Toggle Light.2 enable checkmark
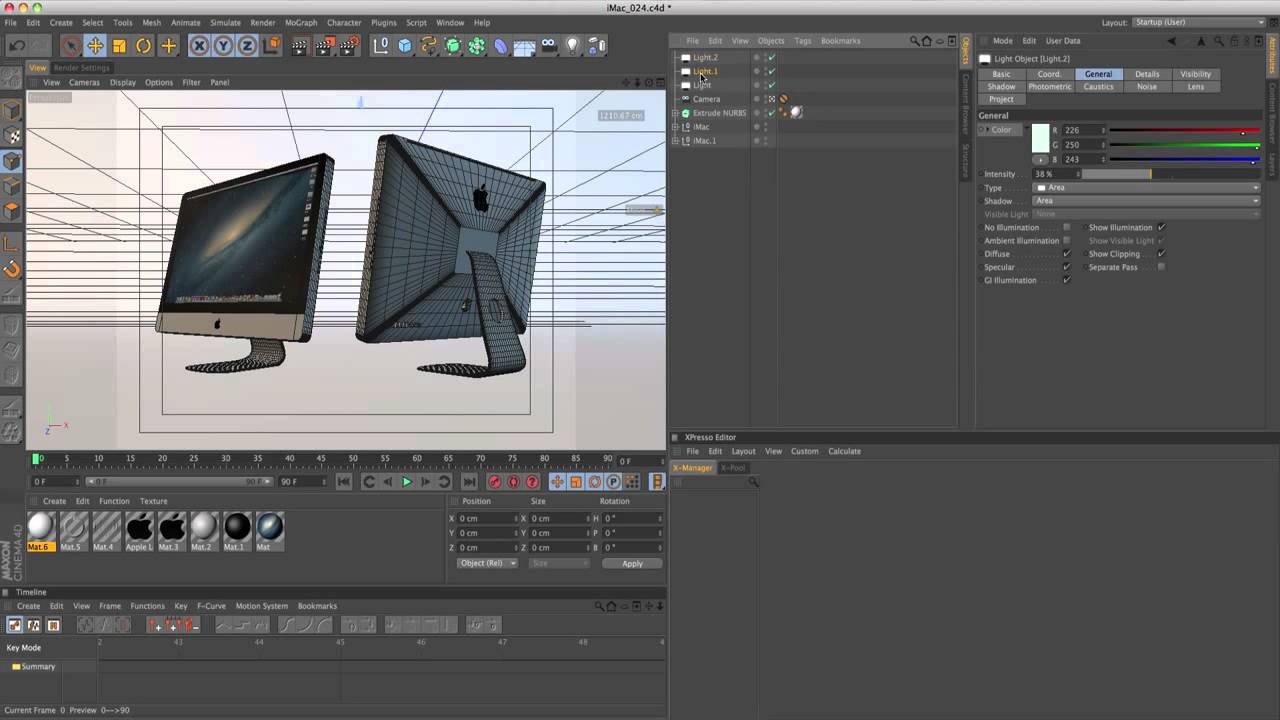 pyautogui.click(x=772, y=58)
